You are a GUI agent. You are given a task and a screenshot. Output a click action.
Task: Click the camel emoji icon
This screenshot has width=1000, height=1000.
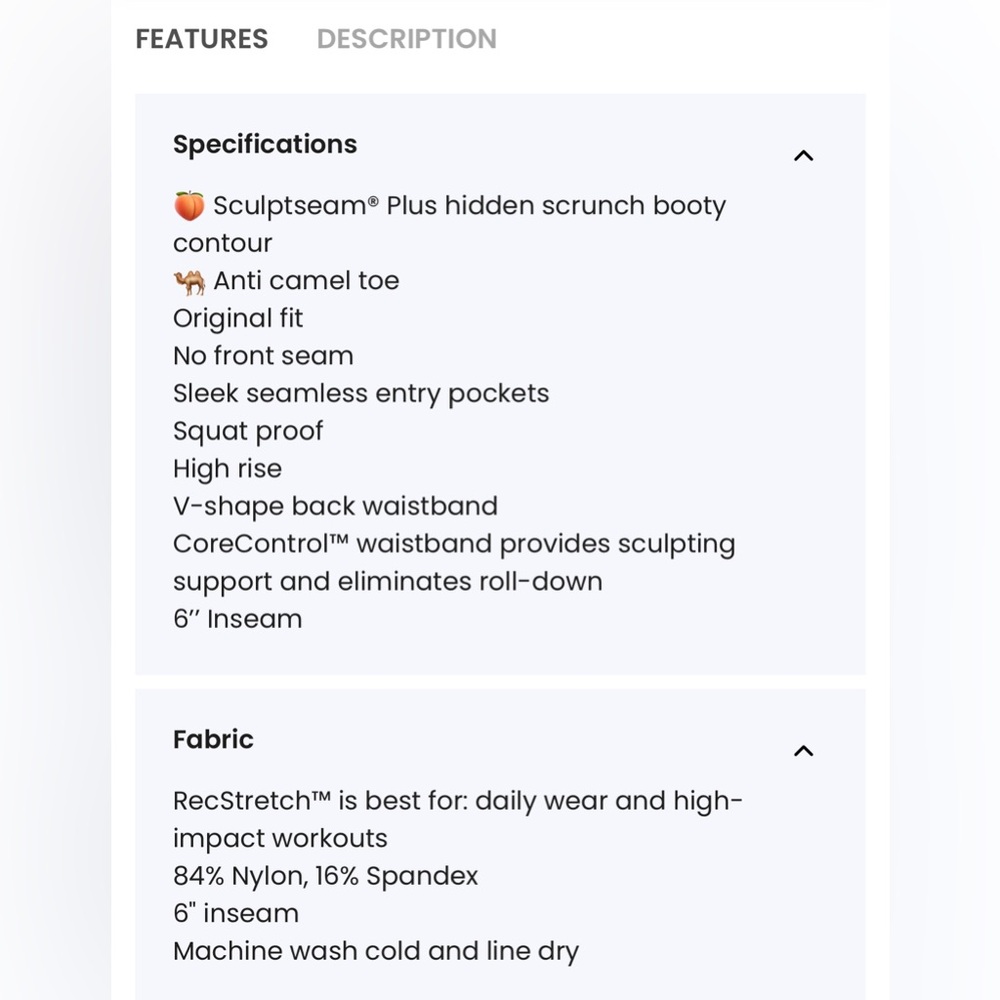tap(188, 281)
